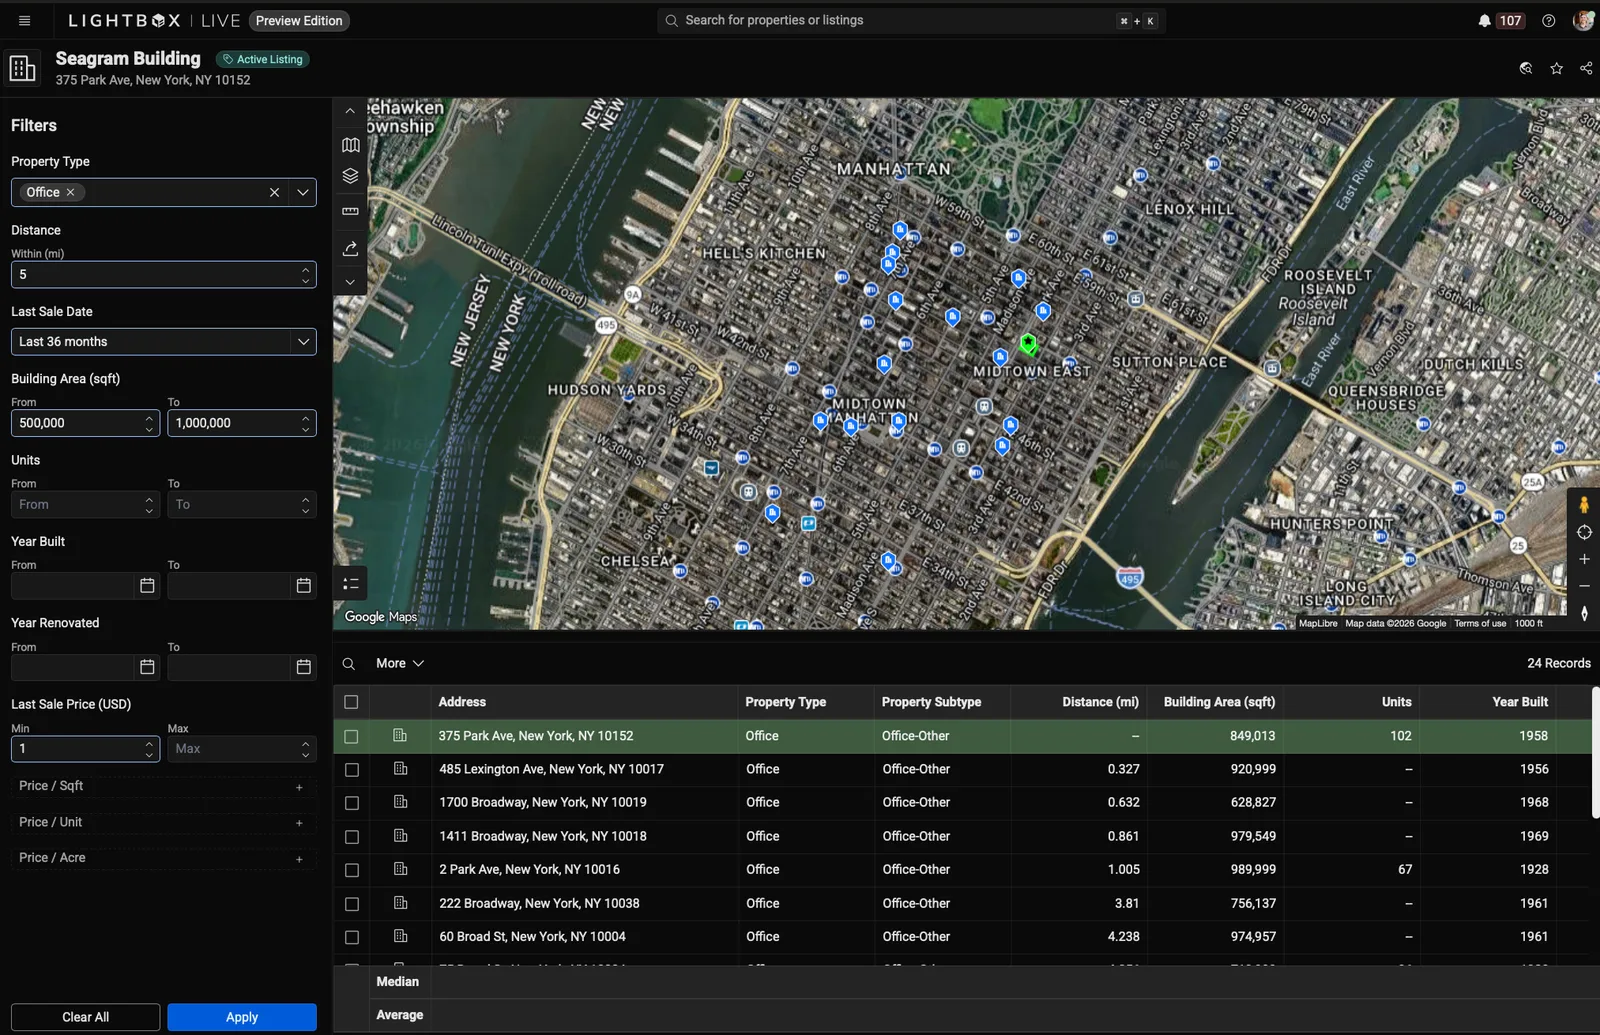Open the hamburger navigation menu
This screenshot has height=1035, width=1600.
(25, 20)
